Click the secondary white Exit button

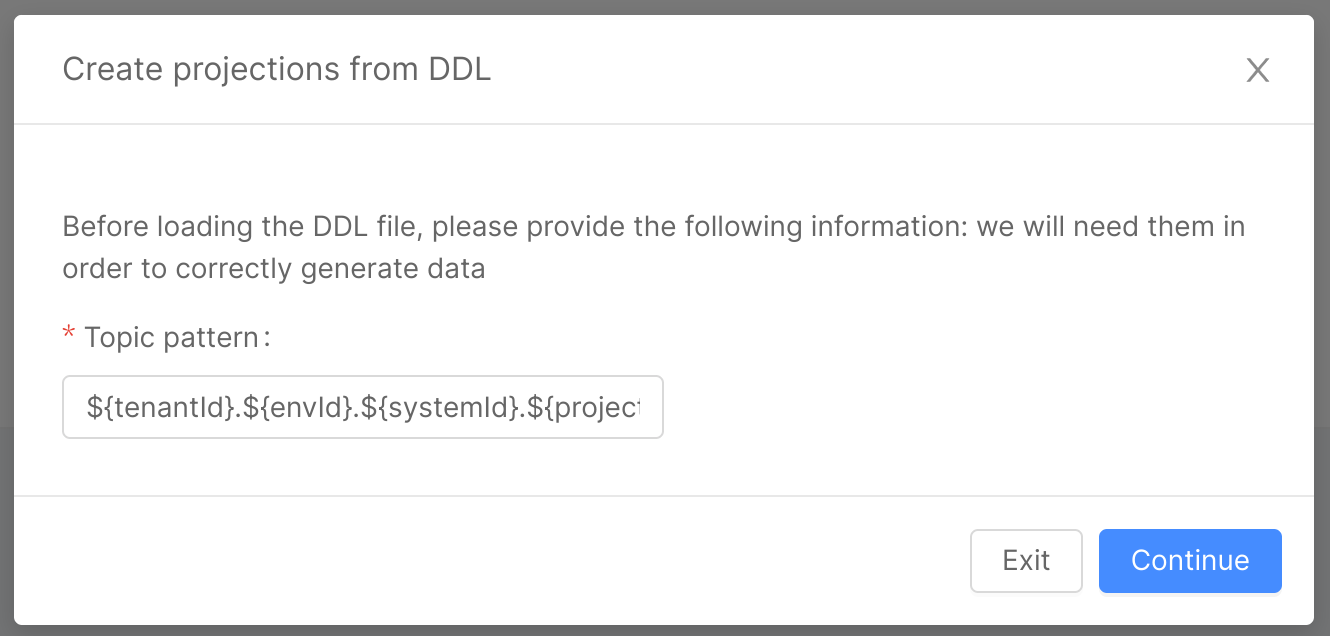click(x=1026, y=561)
